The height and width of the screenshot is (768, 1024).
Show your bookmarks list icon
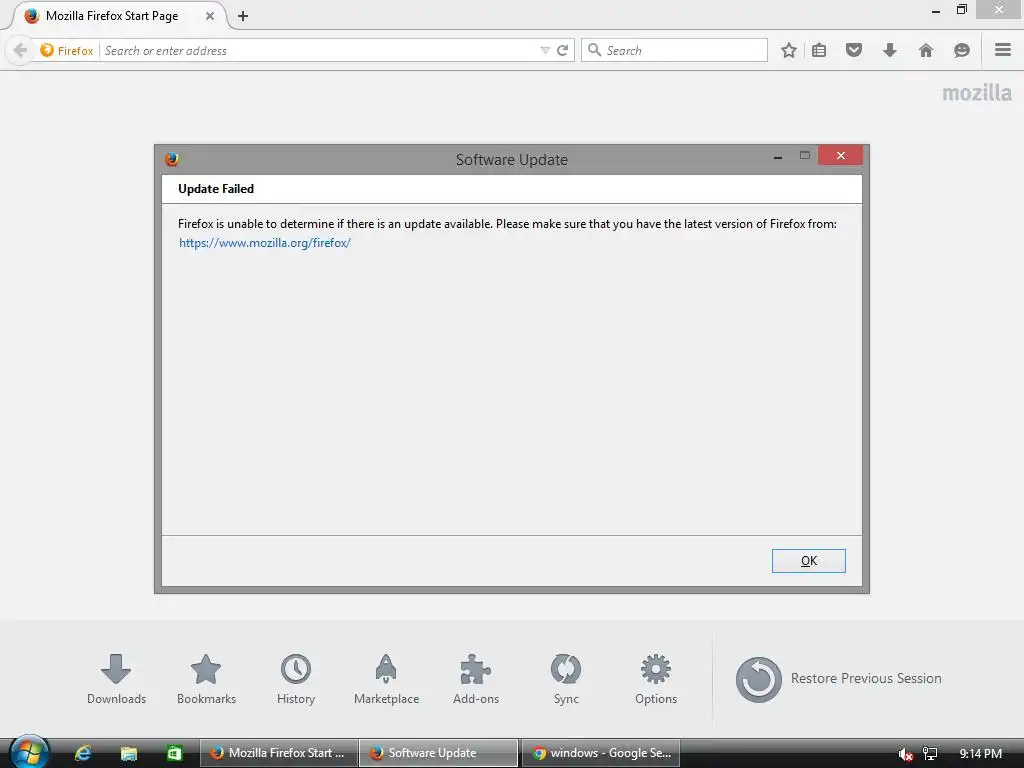click(x=819, y=50)
